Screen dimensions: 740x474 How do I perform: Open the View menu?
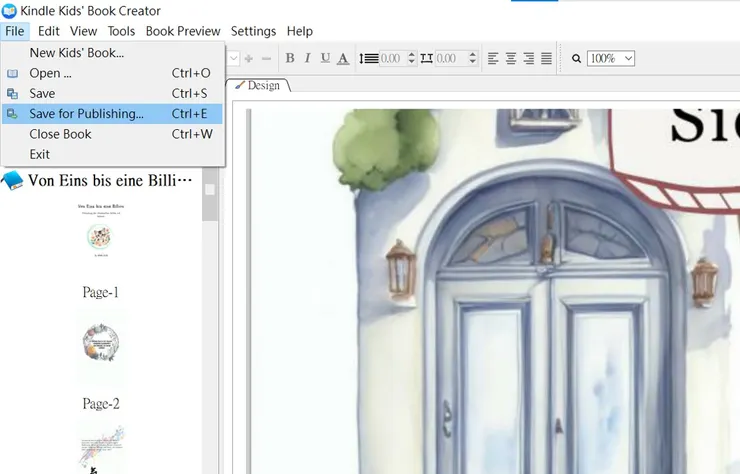(x=84, y=31)
